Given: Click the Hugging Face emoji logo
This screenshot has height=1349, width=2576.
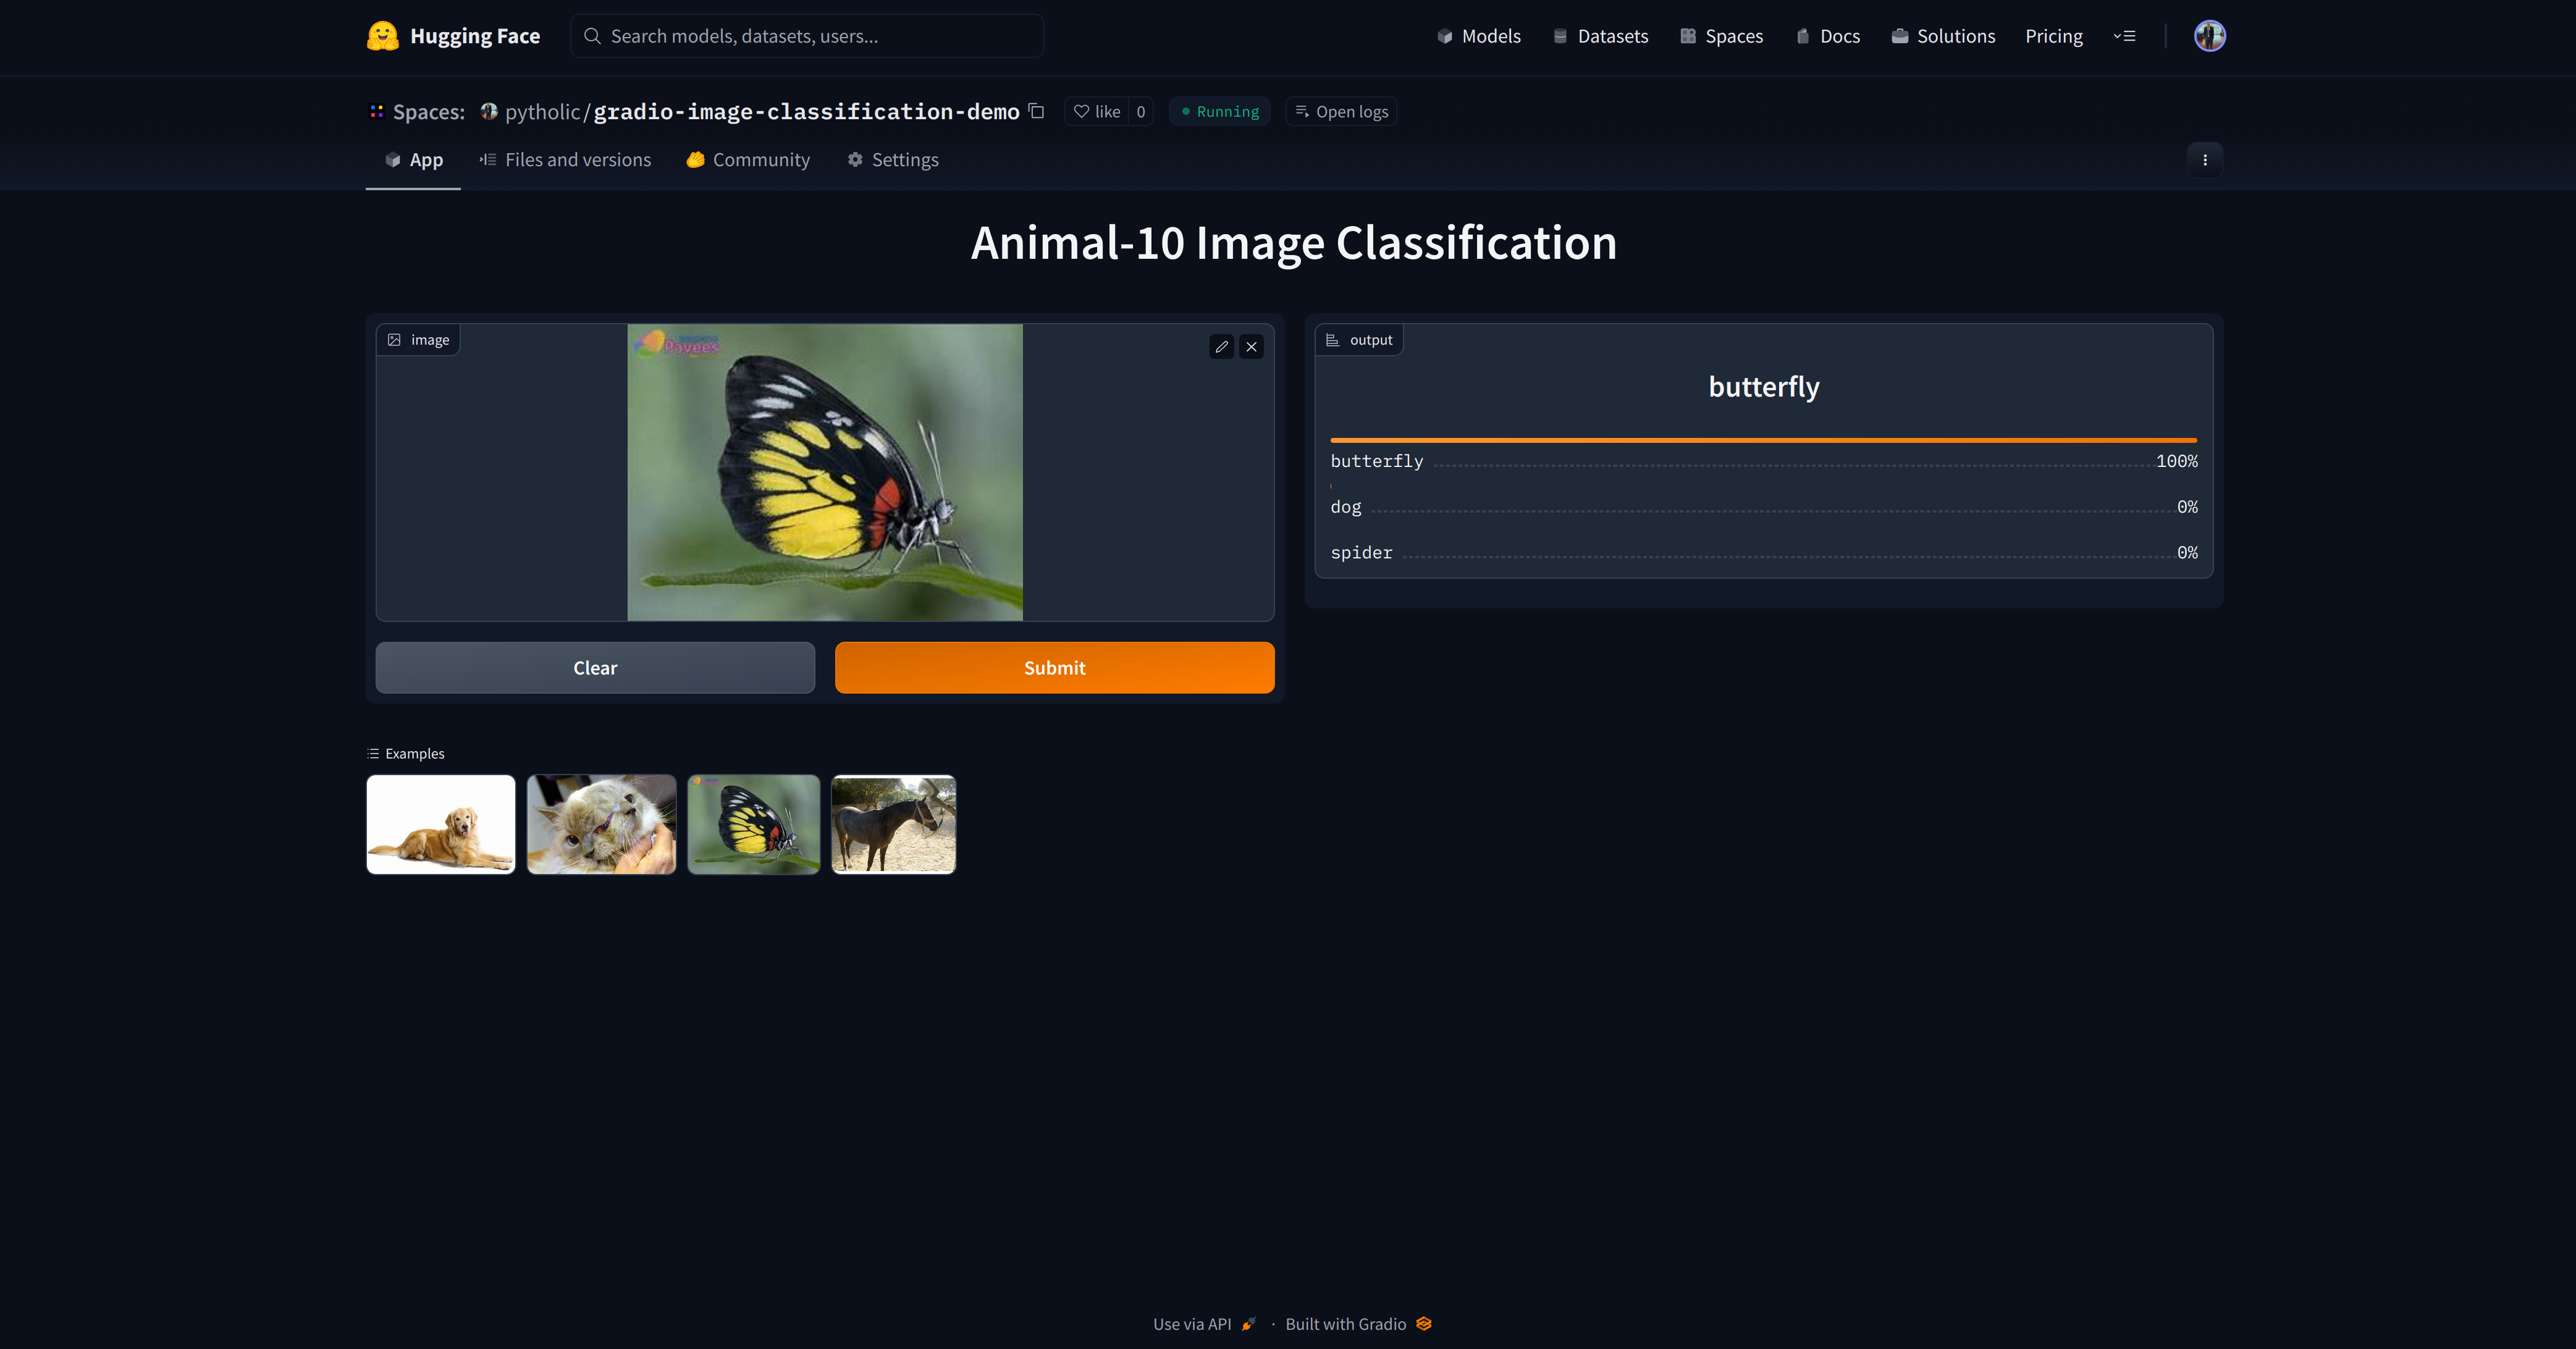Looking at the screenshot, I should (383, 35).
